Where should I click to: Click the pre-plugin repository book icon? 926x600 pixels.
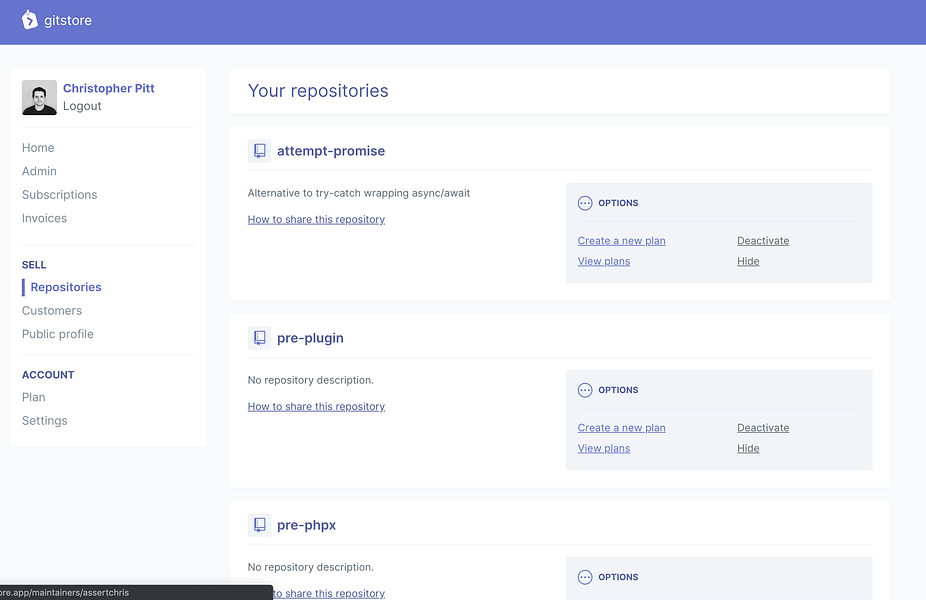point(259,338)
